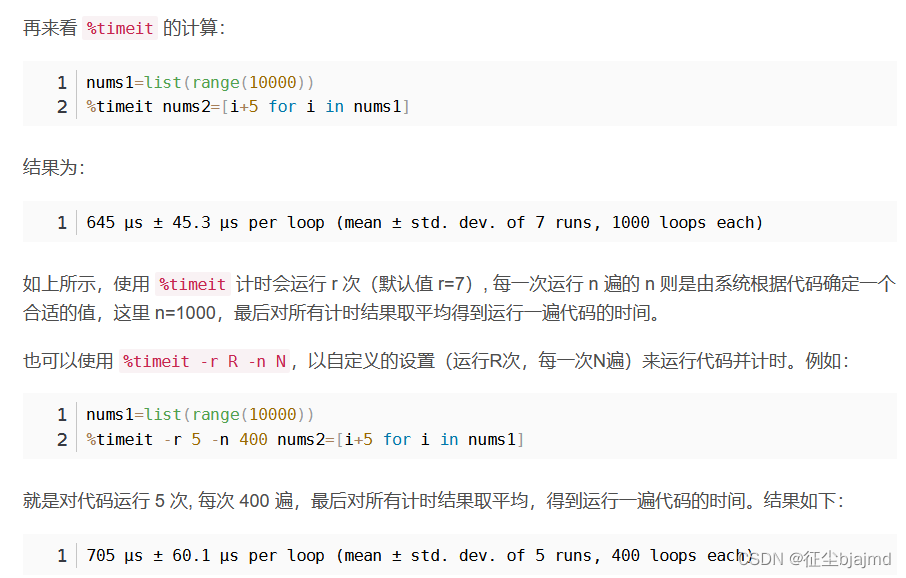
Task: Click the %timeit highlight in the explanation paragraph
Action: [193, 284]
